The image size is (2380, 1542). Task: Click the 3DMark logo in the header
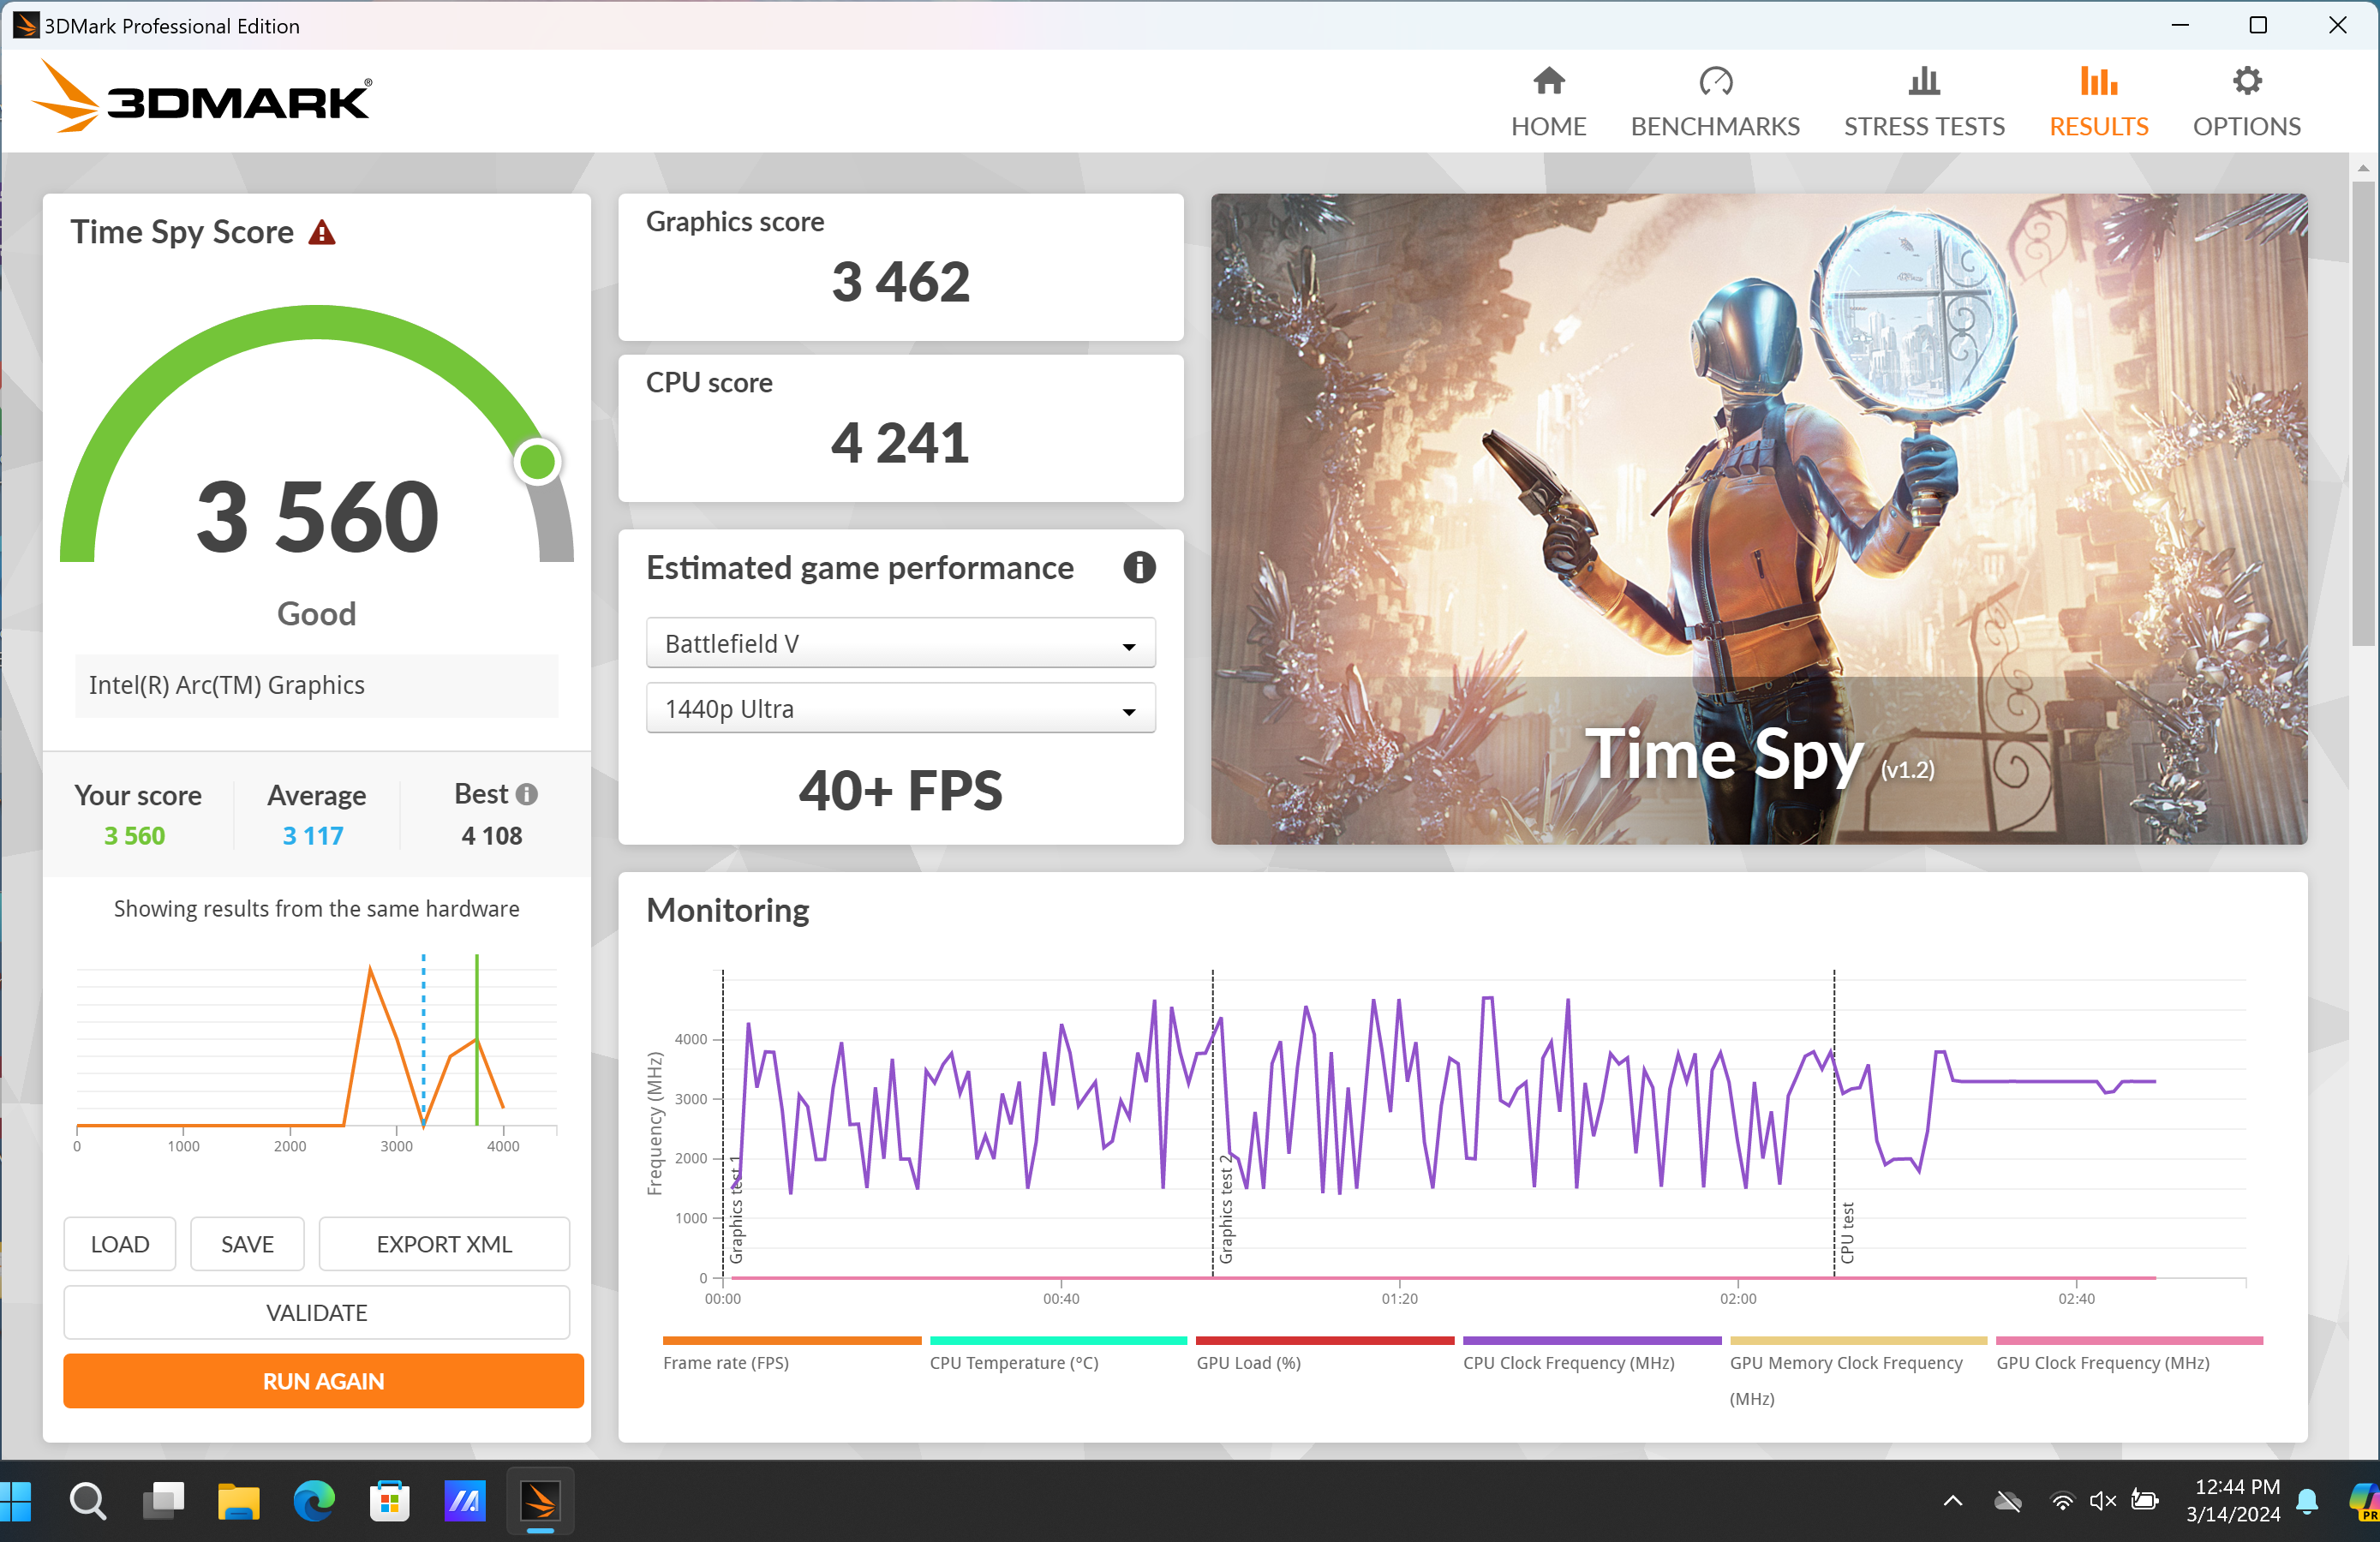click(201, 98)
